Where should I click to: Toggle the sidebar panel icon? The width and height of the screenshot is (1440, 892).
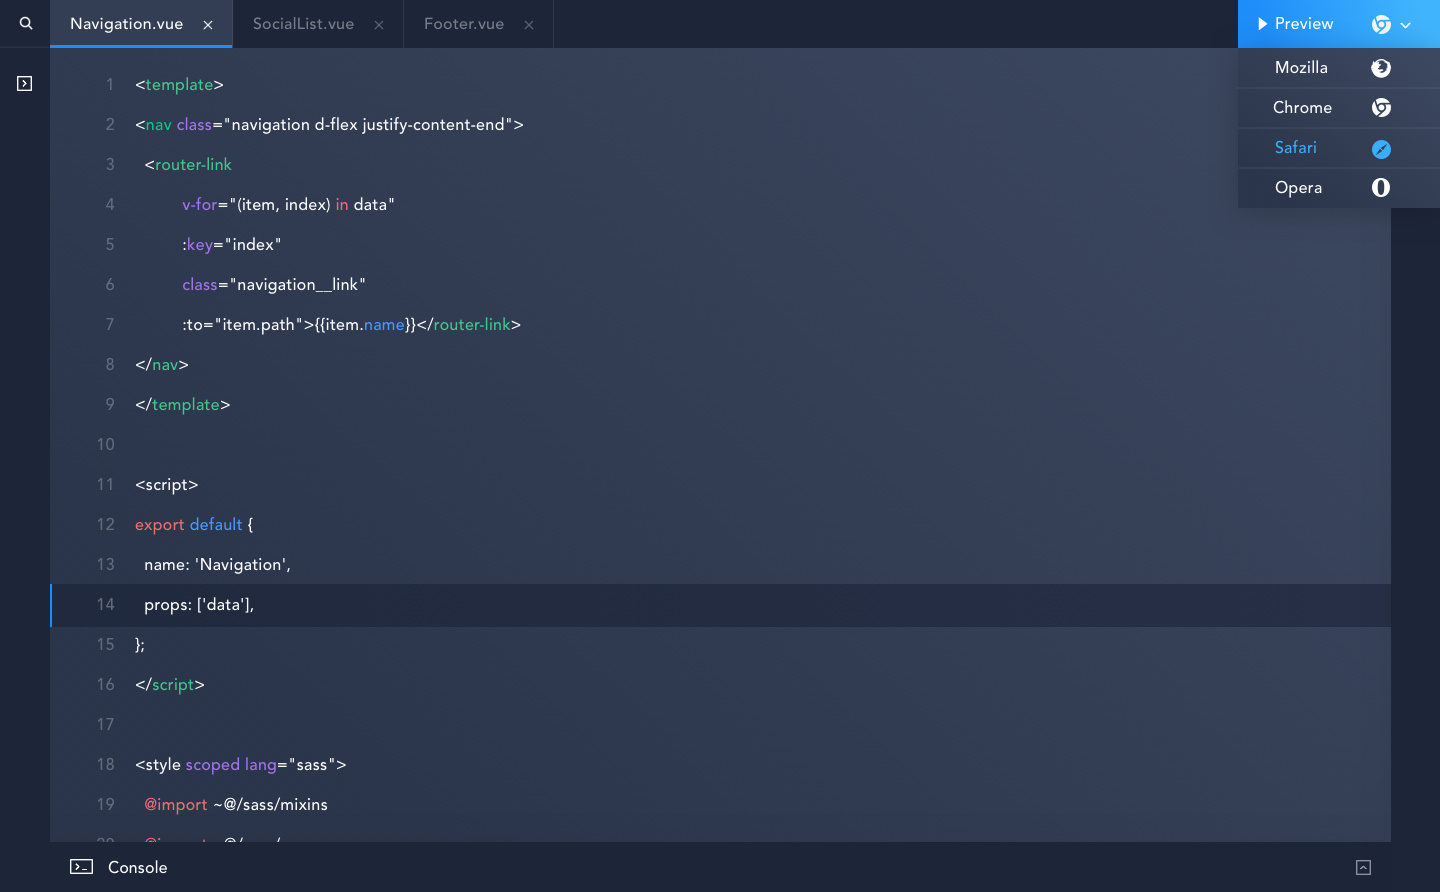click(25, 84)
